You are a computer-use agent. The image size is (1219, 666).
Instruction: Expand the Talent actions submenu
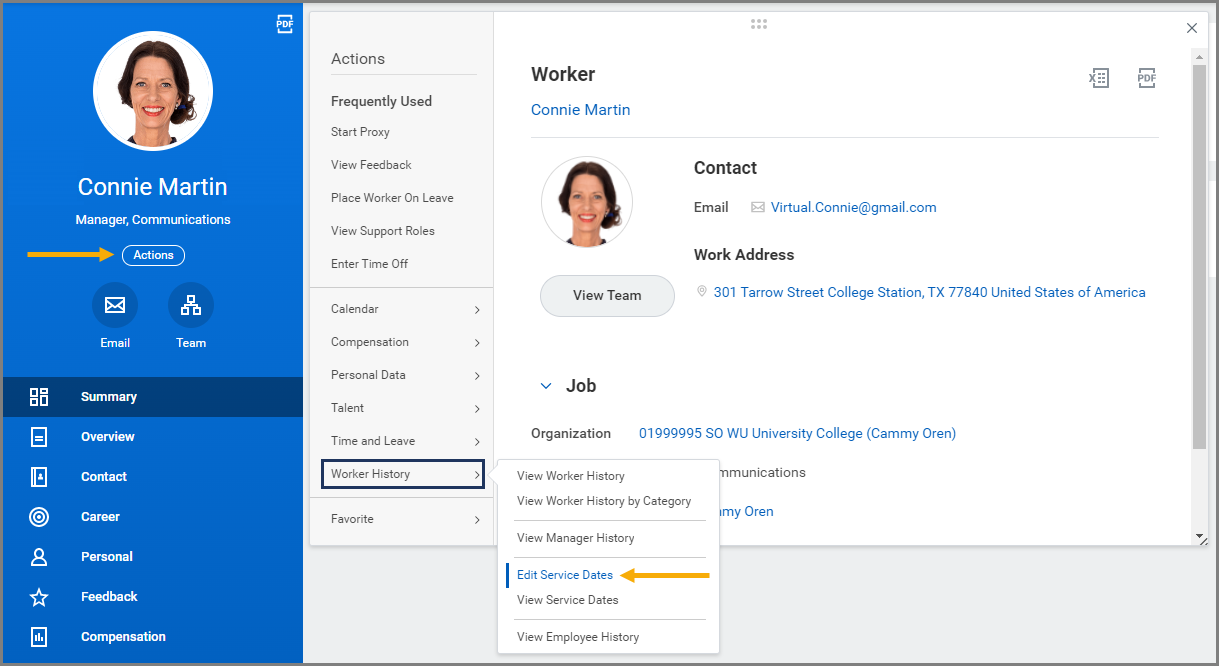pyautogui.click(x=405, y=409)
